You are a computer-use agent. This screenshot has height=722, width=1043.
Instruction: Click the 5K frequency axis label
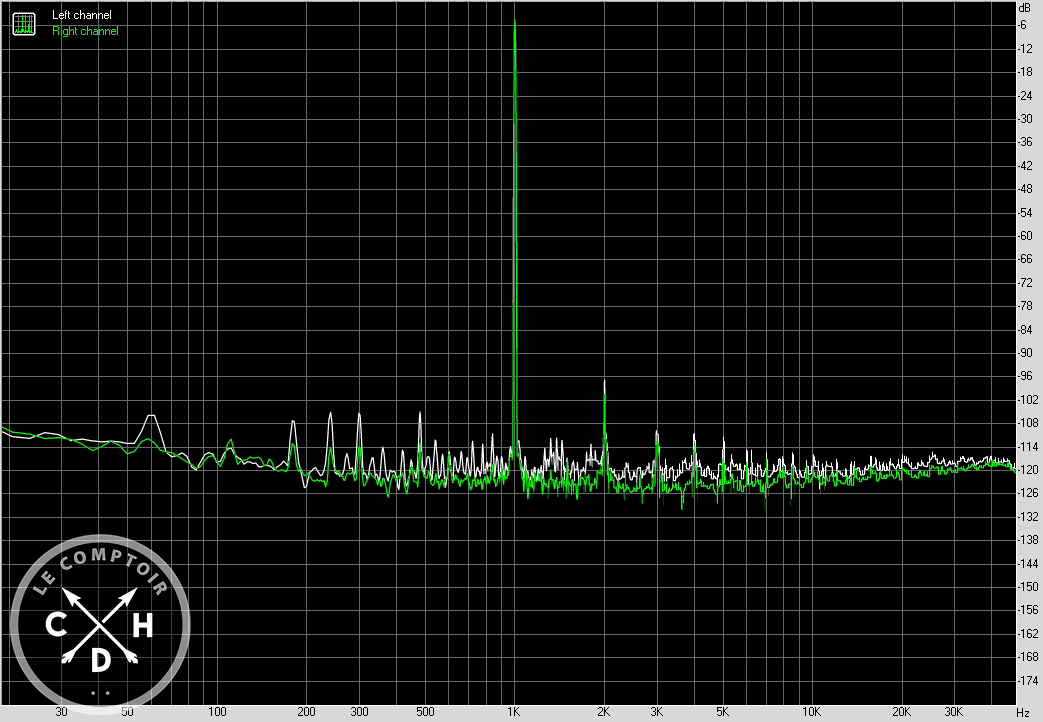click(721, 712)
